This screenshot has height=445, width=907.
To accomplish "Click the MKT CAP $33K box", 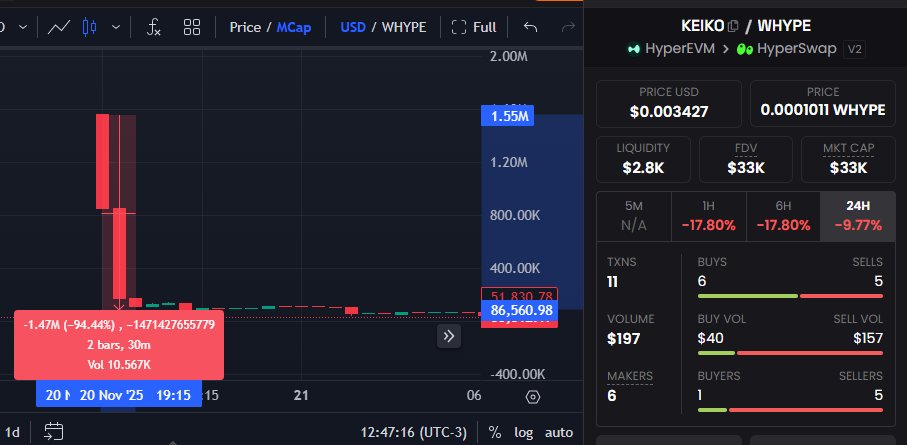I will 848,159.
